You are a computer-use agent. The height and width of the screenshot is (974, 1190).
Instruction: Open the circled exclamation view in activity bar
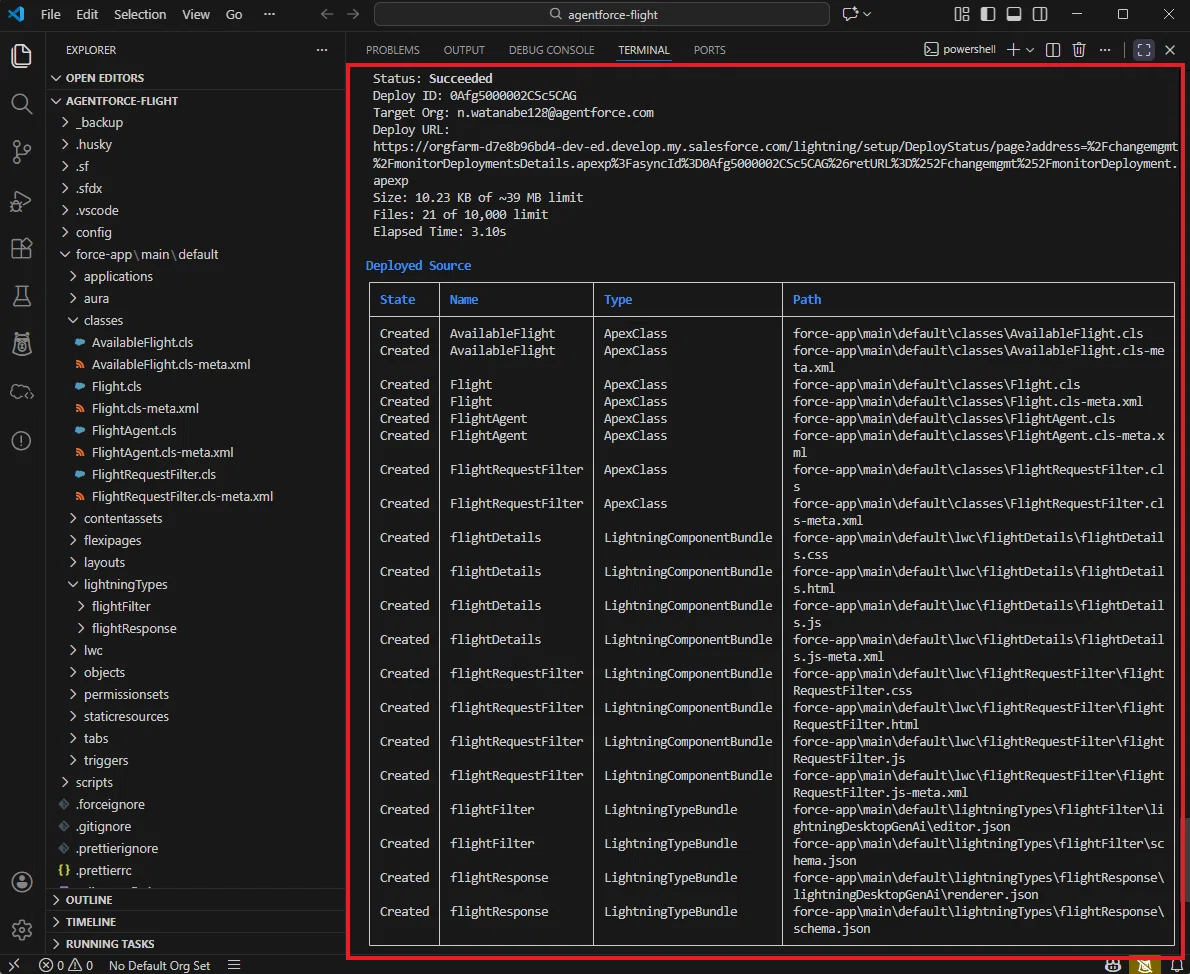pos(21,440)
